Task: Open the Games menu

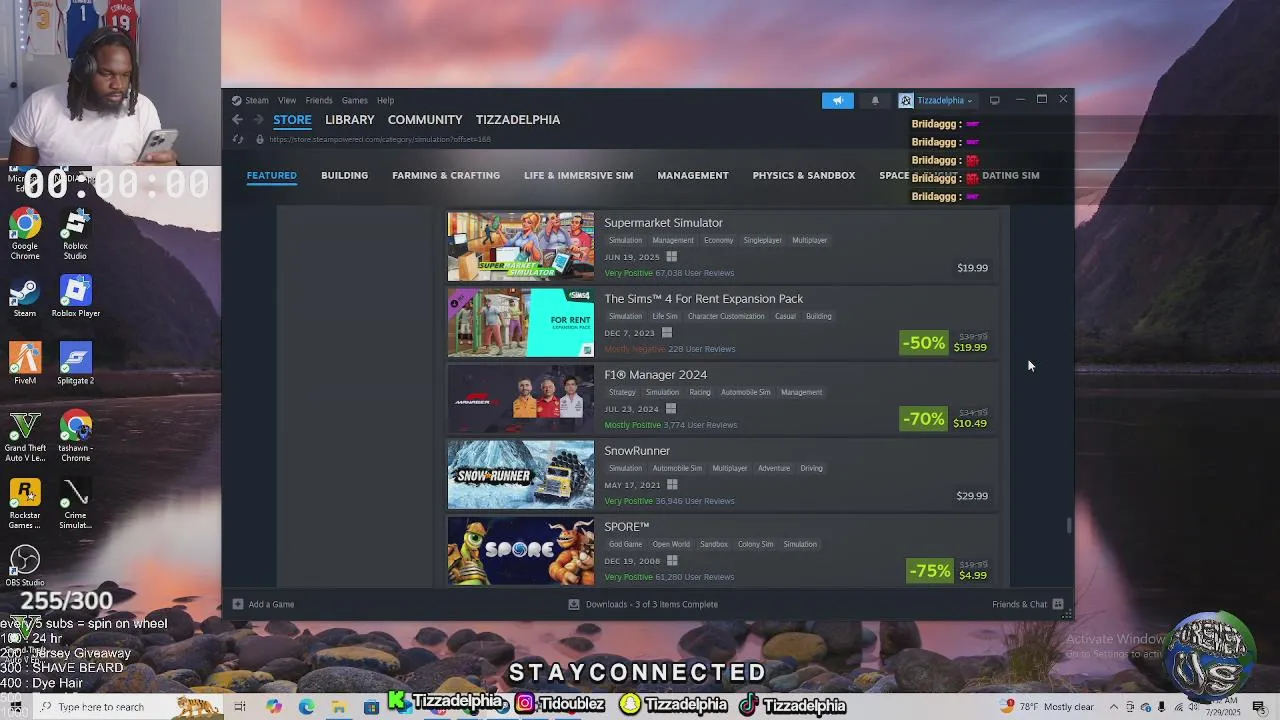Action: coord(355,100)
